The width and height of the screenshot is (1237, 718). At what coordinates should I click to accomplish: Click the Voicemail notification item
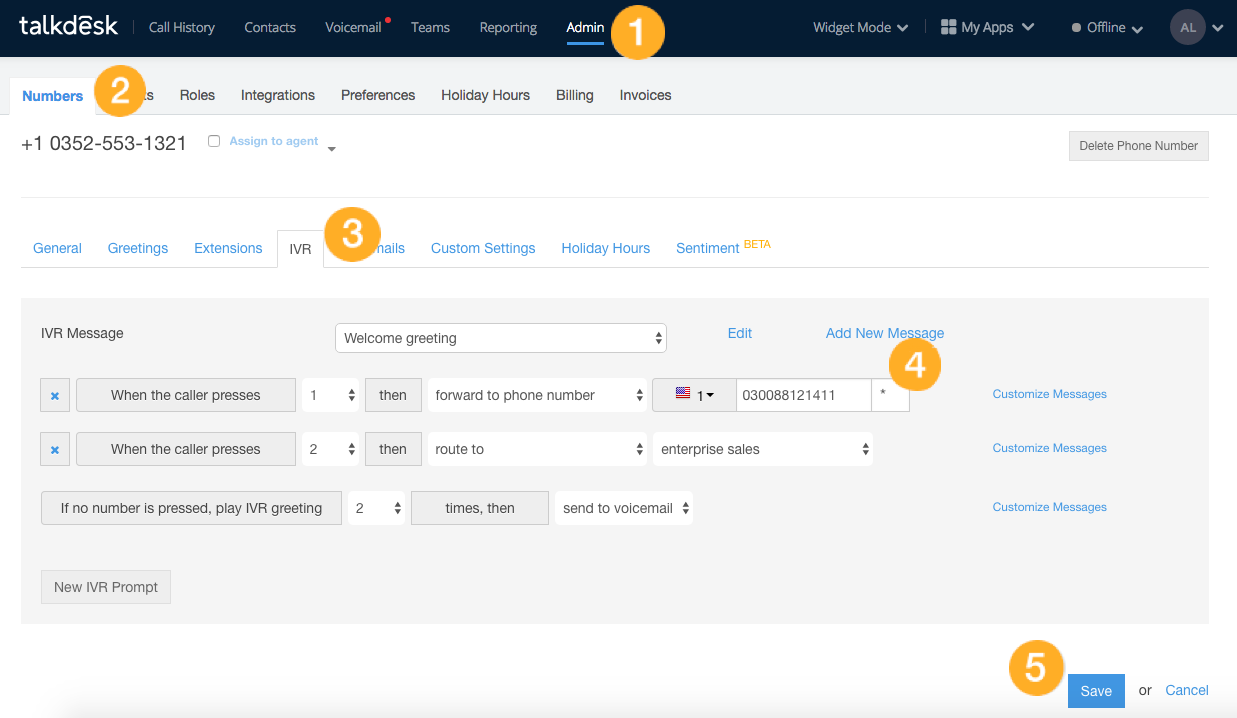coord(353,27)
